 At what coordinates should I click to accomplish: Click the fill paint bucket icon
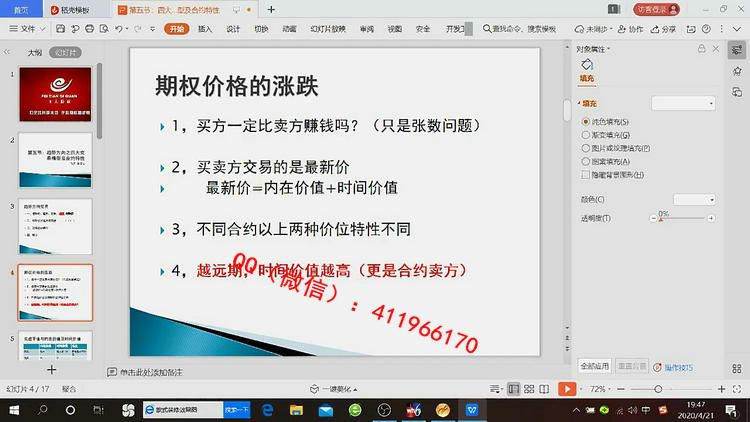pos(587,65)
